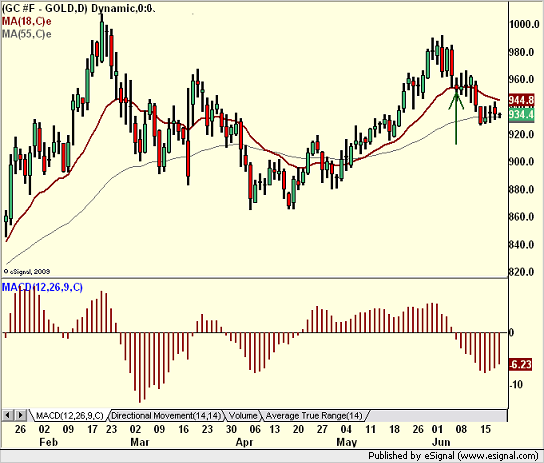Screen dimensions: 544x463
Task: Click the MACD value marker -6.23
Action: click(x=520, y=365)
